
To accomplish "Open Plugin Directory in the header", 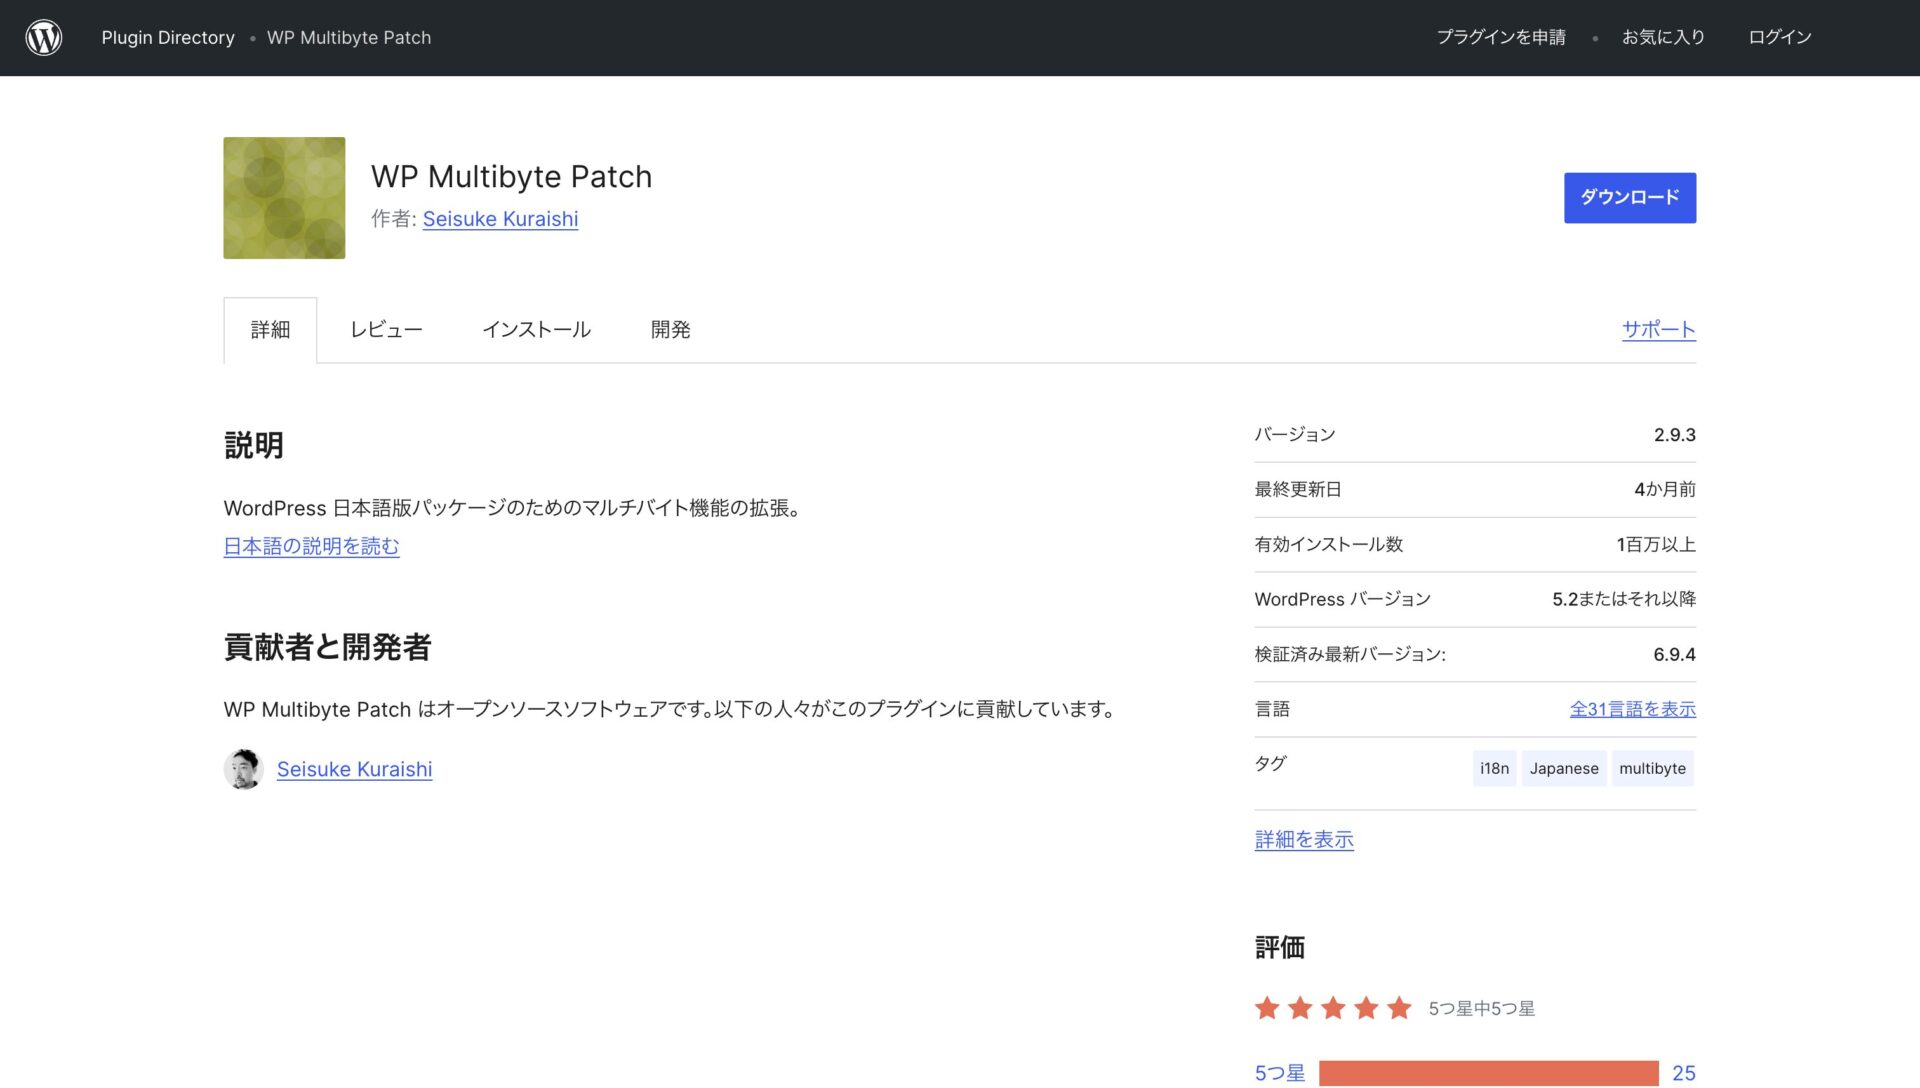I will [x=168, y=38].
